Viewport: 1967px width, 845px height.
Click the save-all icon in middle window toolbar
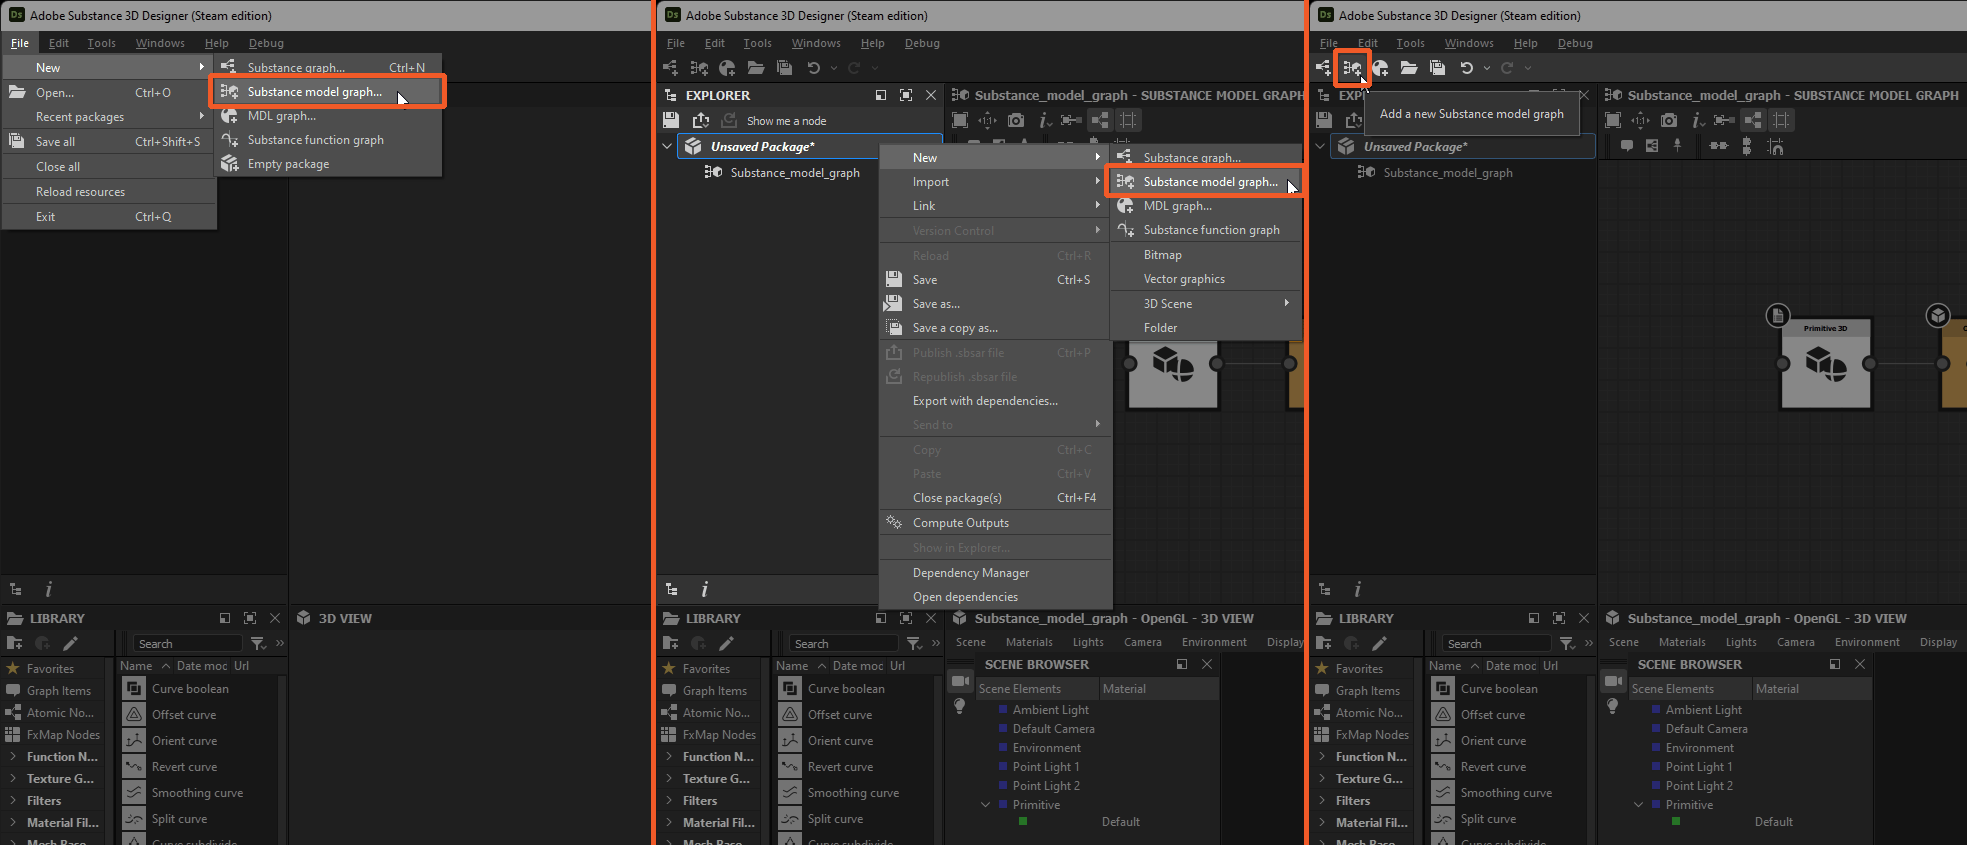pos(784,68)
